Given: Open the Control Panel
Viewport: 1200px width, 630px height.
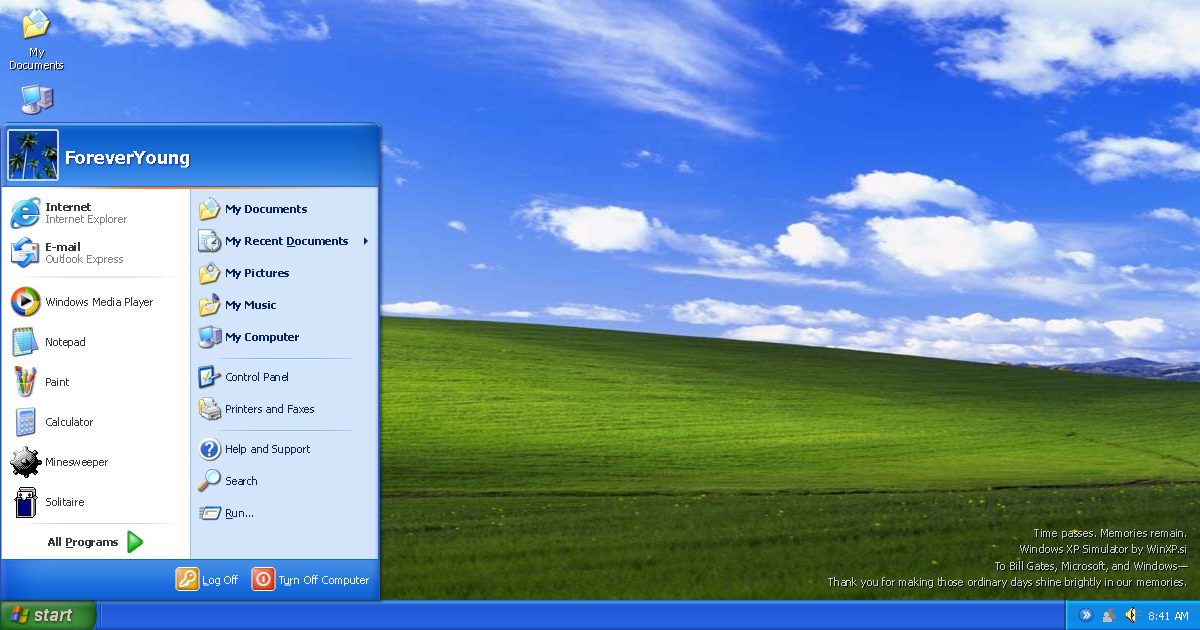Looking at the screenshot, I should (284, 377).
